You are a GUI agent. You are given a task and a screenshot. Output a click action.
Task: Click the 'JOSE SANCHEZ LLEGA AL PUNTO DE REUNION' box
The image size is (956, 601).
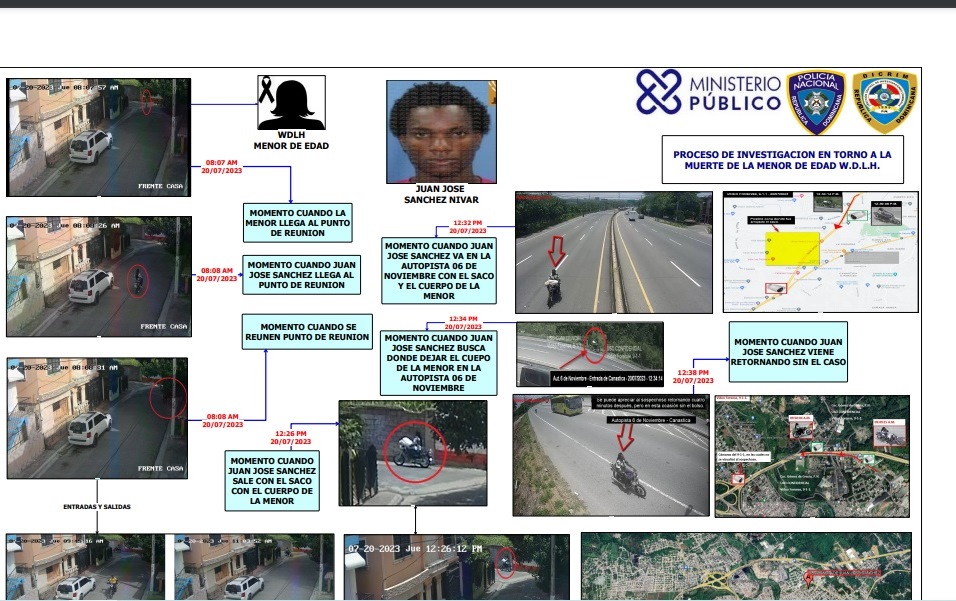click(301, 275)
